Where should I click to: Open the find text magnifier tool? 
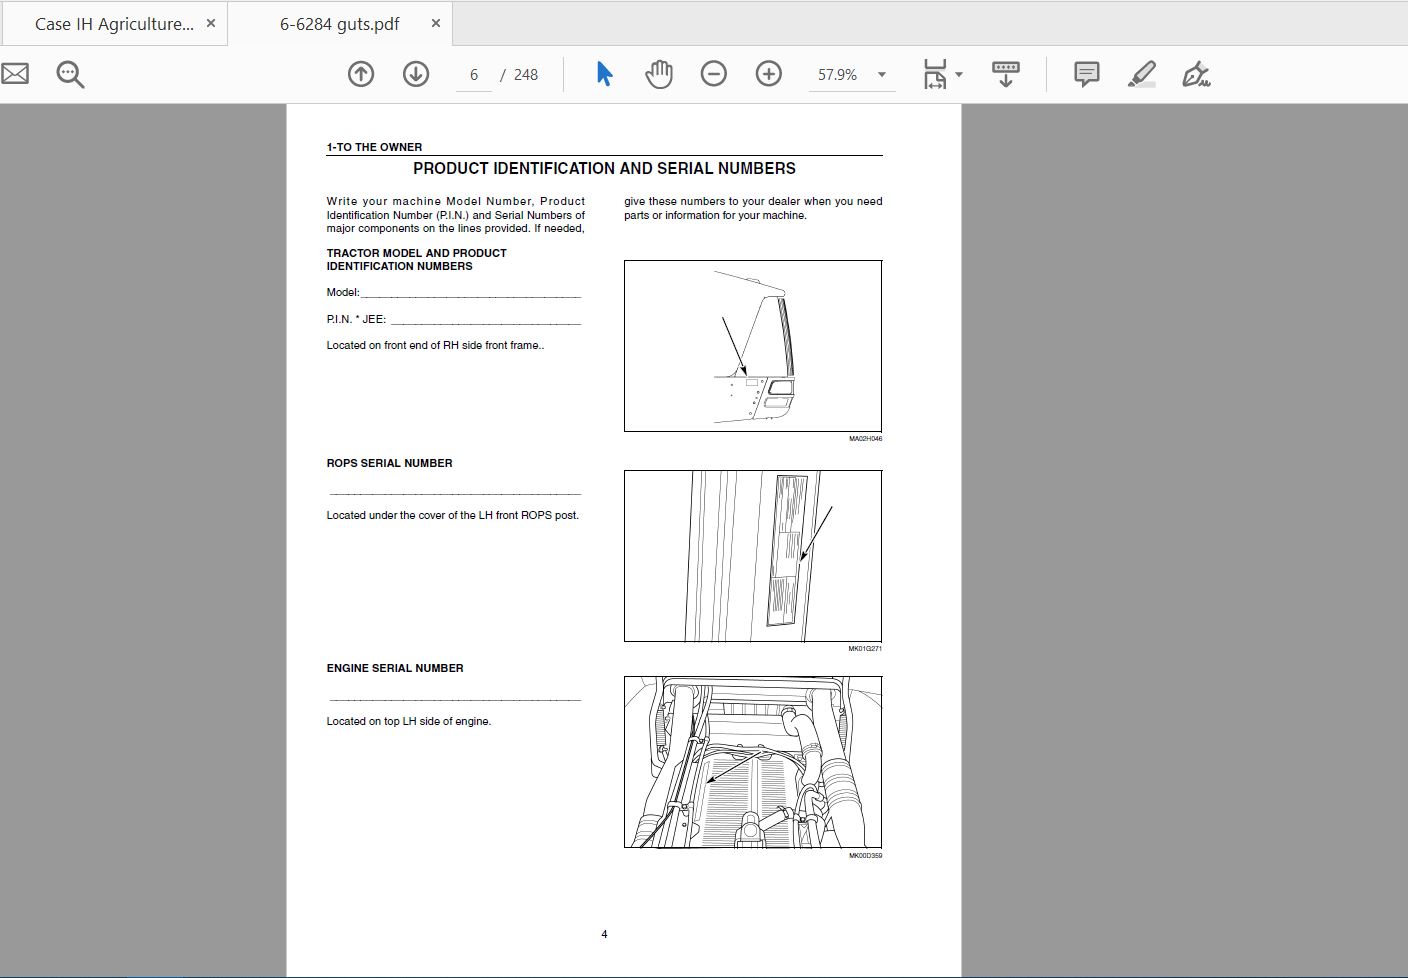click(x=70, y=74)
